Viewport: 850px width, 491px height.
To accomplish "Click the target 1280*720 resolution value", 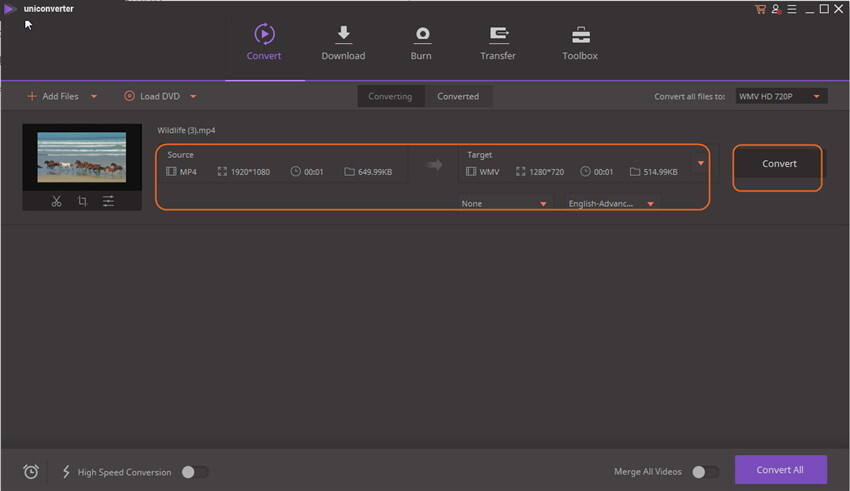I will [x=546, y=172].
